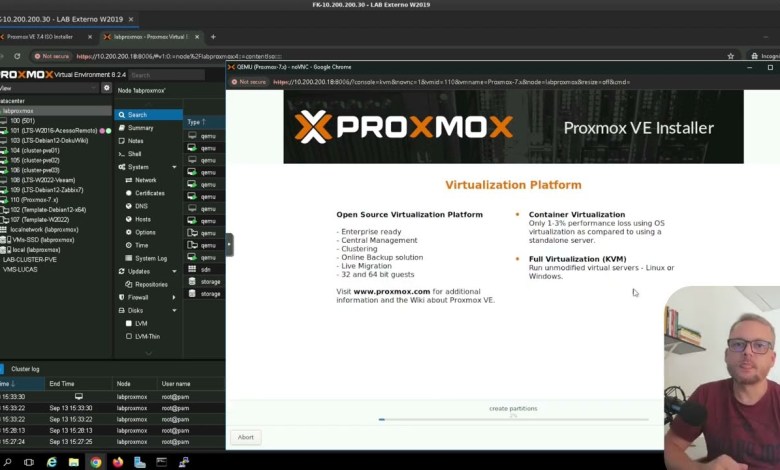Click the create partitions progress bar
The height and width of the screenshot is (470, 780).
click(x=513, y=419)
